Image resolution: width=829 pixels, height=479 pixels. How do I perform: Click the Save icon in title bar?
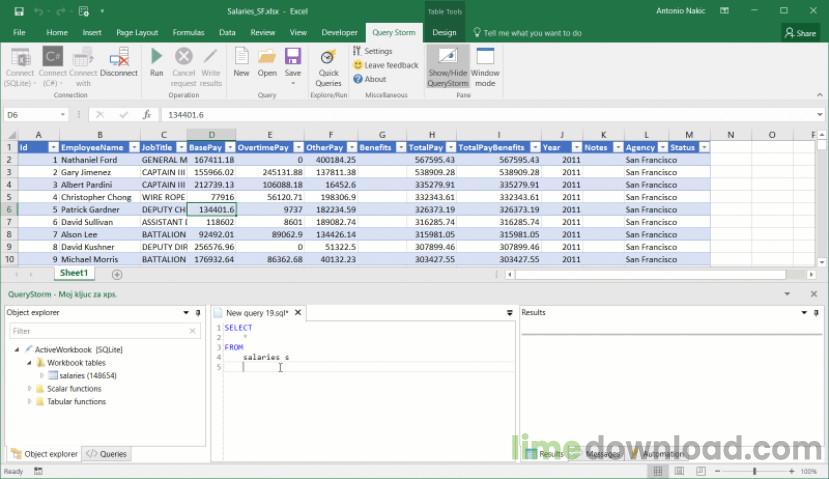[x=19, y=11]
